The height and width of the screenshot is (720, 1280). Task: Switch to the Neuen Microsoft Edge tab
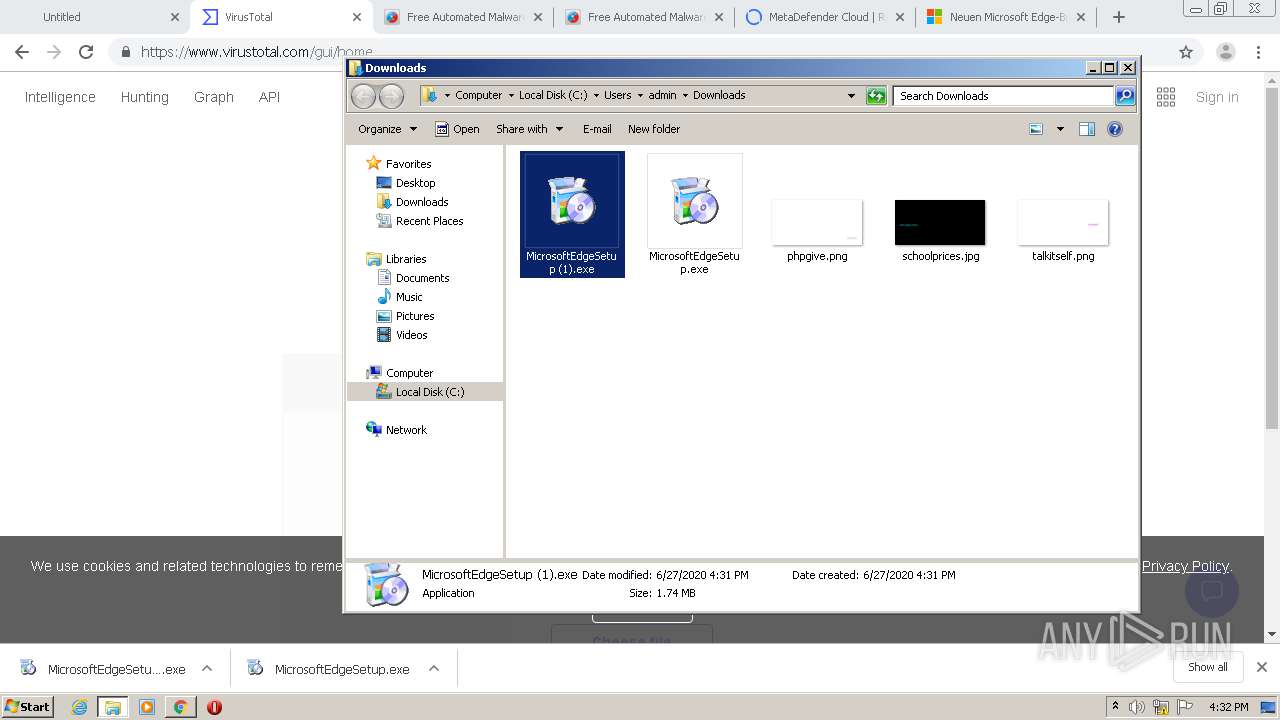click(1005, 17)
